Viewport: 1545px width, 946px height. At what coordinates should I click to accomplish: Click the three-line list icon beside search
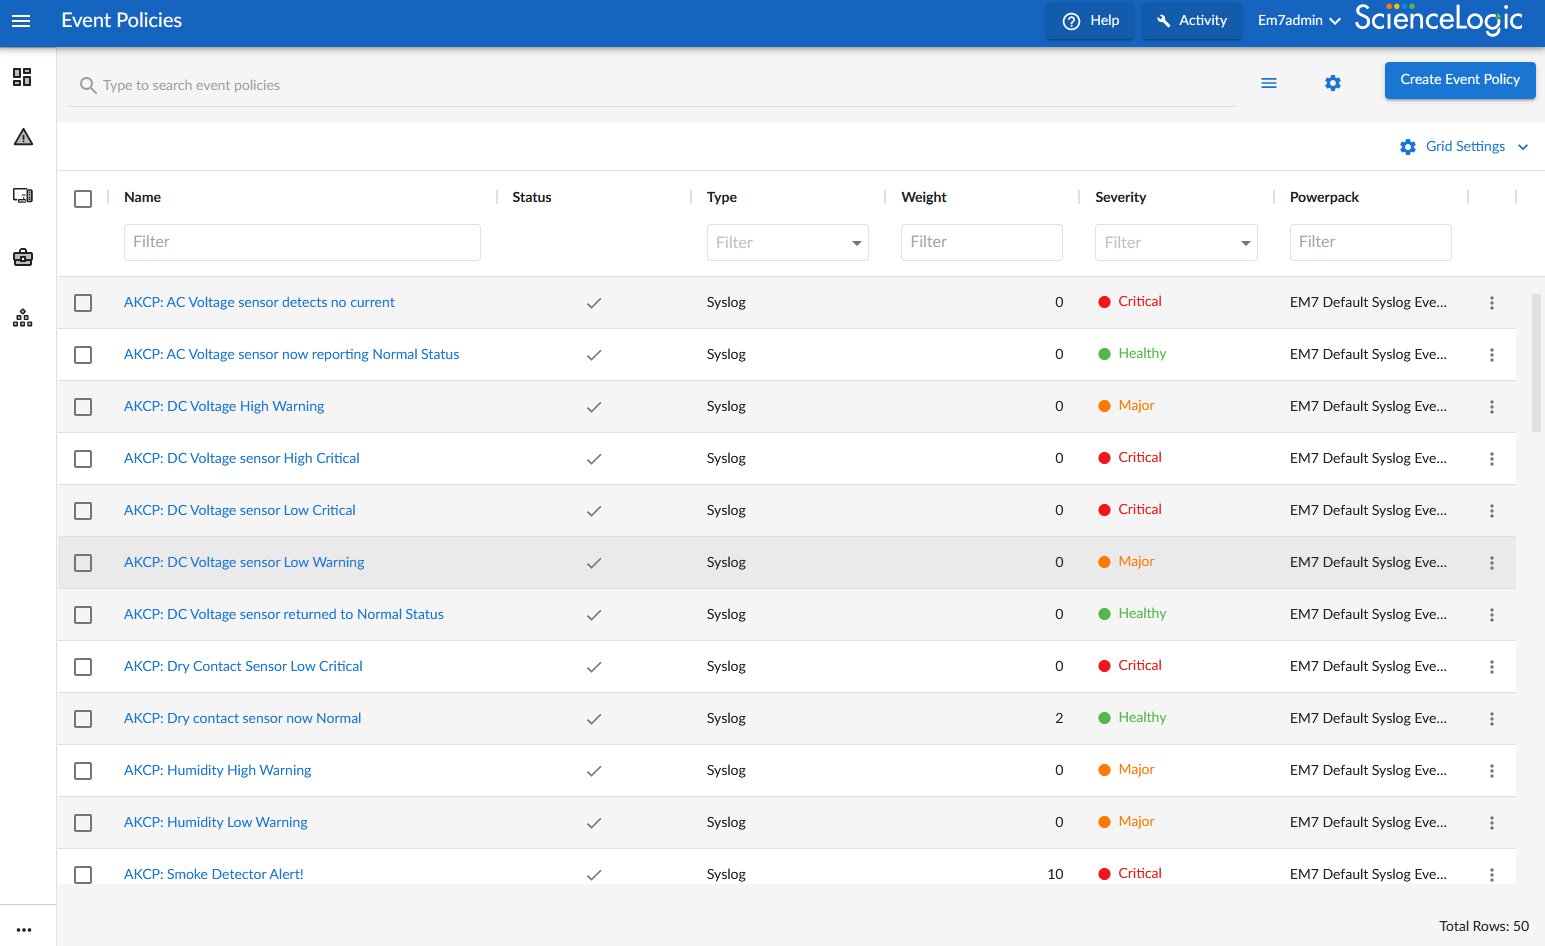coord(1268,83)
